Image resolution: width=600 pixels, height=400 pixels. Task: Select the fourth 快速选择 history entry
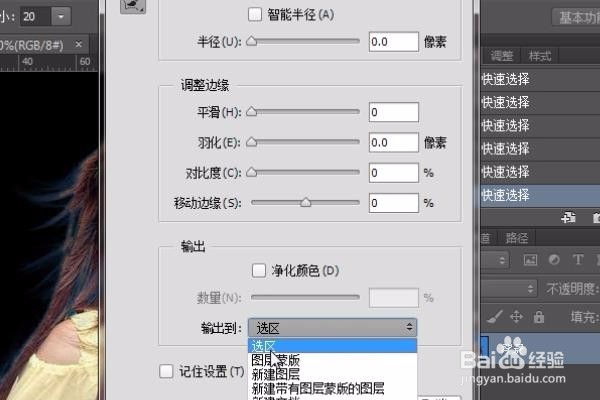tap(540, 149)
